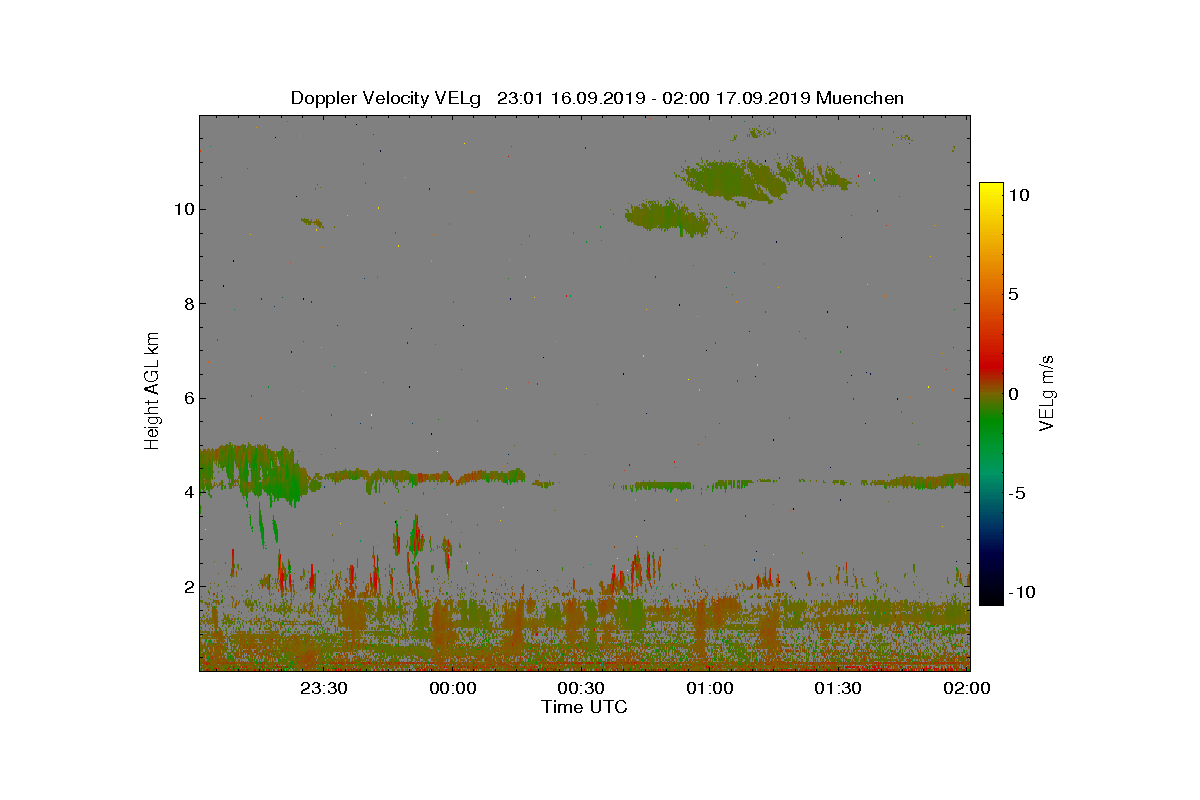This screenshot has height=800, width=1200.
Task: Click the yellow top of the colorbar
Action: [991, 190]
